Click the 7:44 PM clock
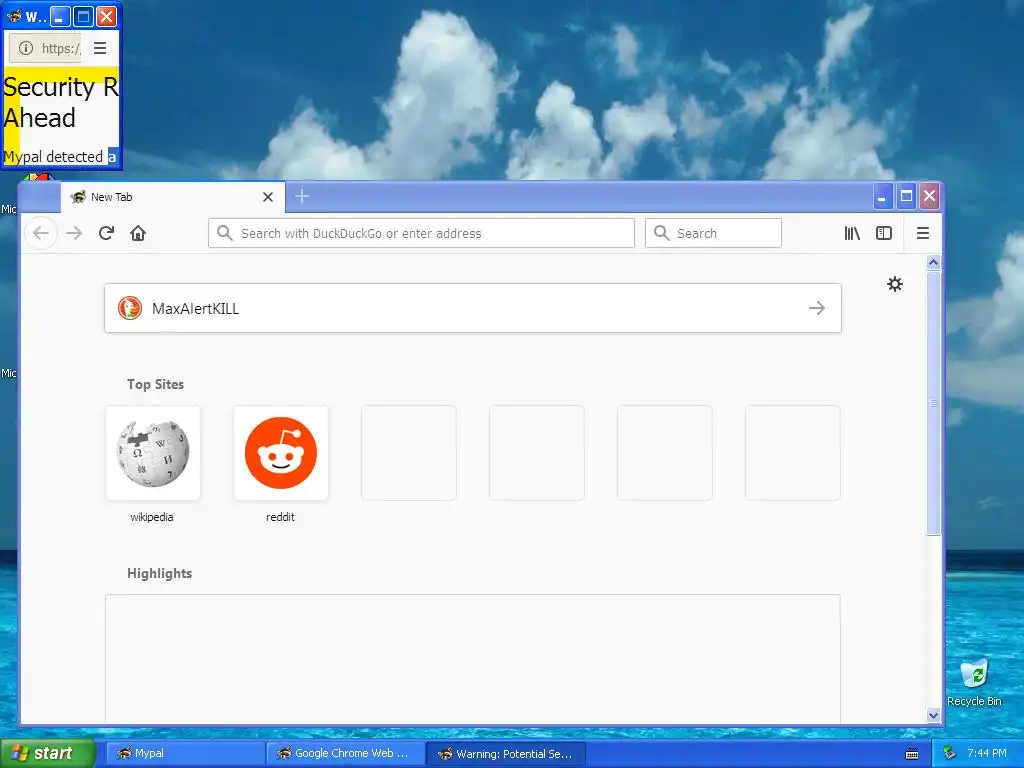Viewport: 1024px width, 768px height. 987,753
